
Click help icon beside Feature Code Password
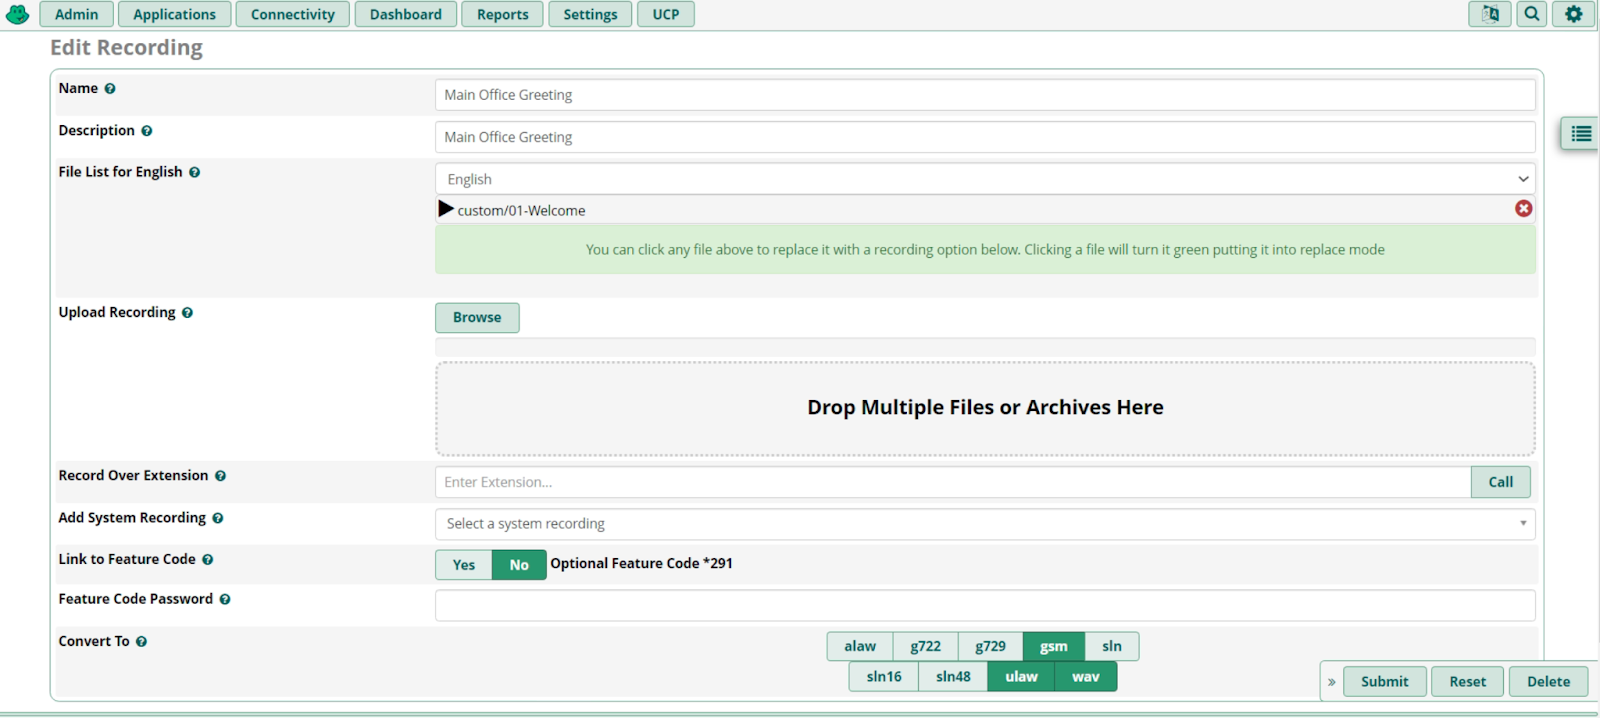[x=225, y=600]
